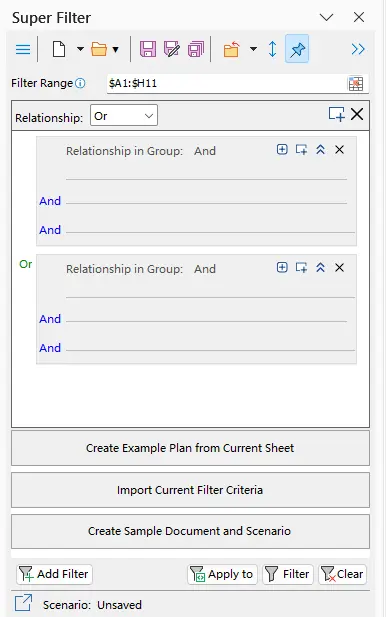386x617 pixels.
Task: Delete all groups using large X icon
Action: pos(357,115)
